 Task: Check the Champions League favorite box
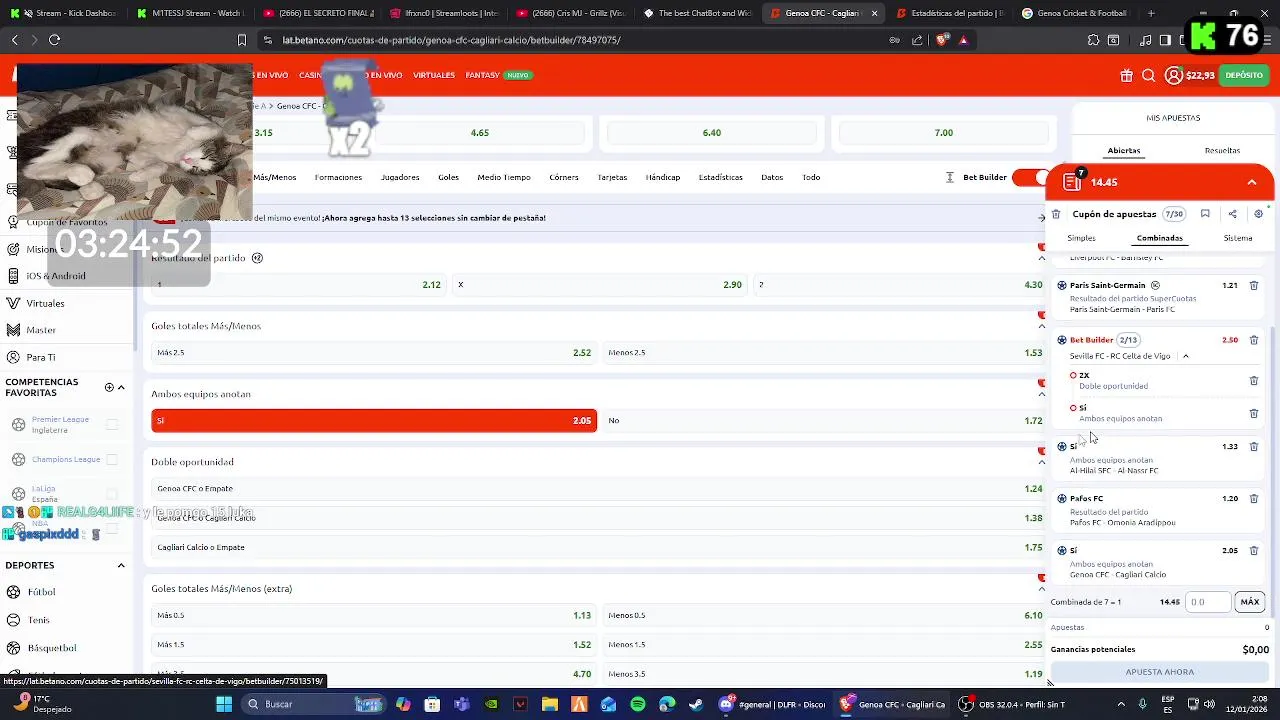pos(112,459)
